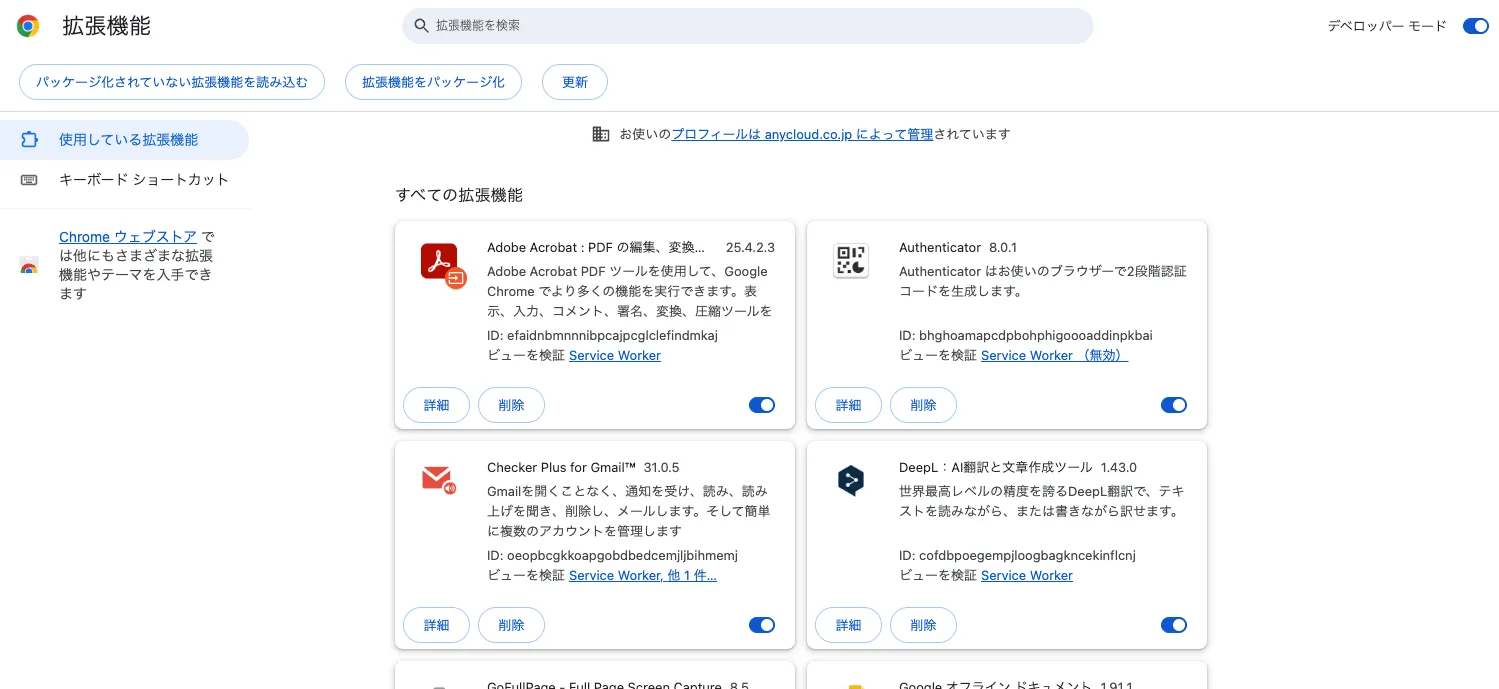Open 詳細 for DeepL
The height and width of the screenshot is (689, 1499).
[x=849, y=625]
